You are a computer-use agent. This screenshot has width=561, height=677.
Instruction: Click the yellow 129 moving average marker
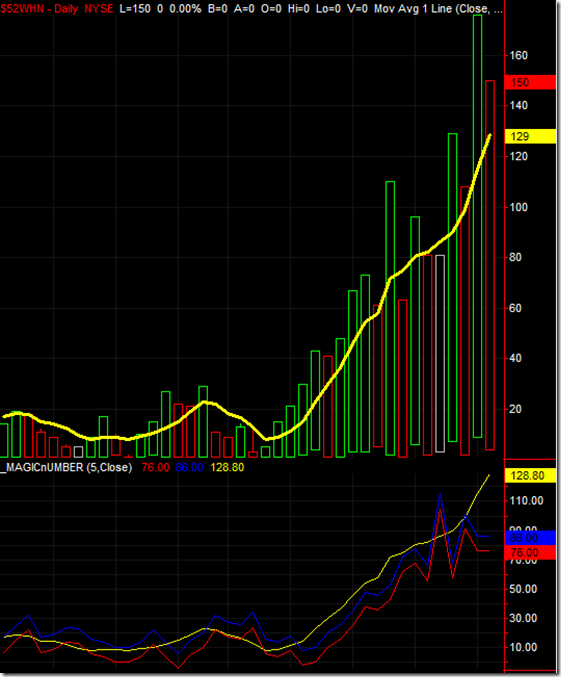[530, 136]
